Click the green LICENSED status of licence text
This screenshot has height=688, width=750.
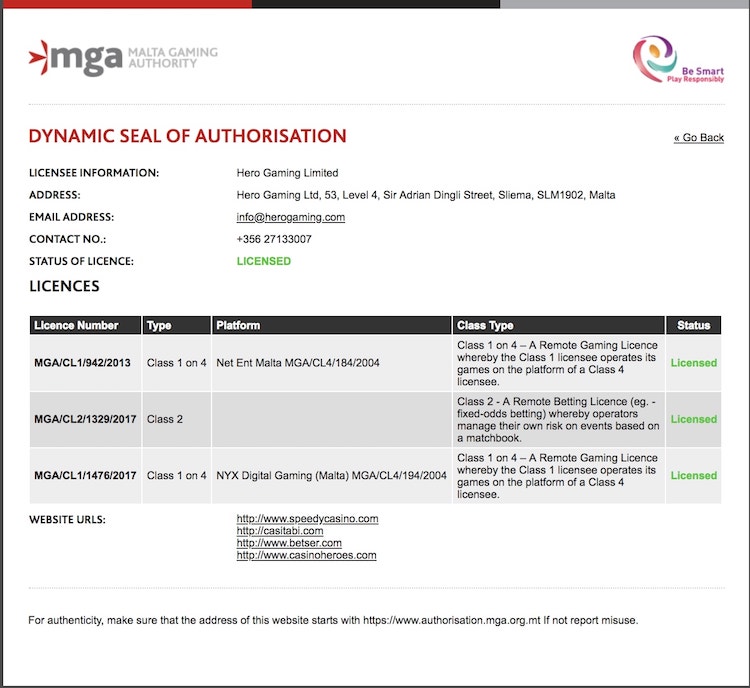[x=264, y=261]
